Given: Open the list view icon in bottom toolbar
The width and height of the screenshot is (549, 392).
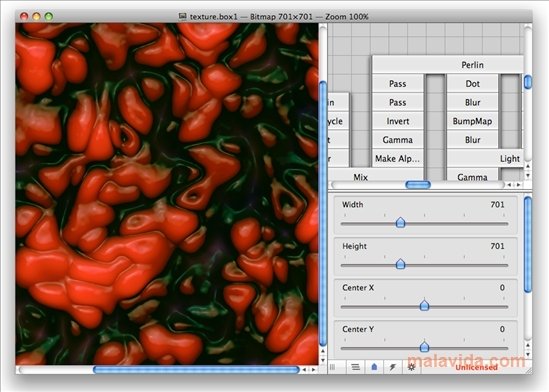Looking at the screenshot, I should pos(355,367).
